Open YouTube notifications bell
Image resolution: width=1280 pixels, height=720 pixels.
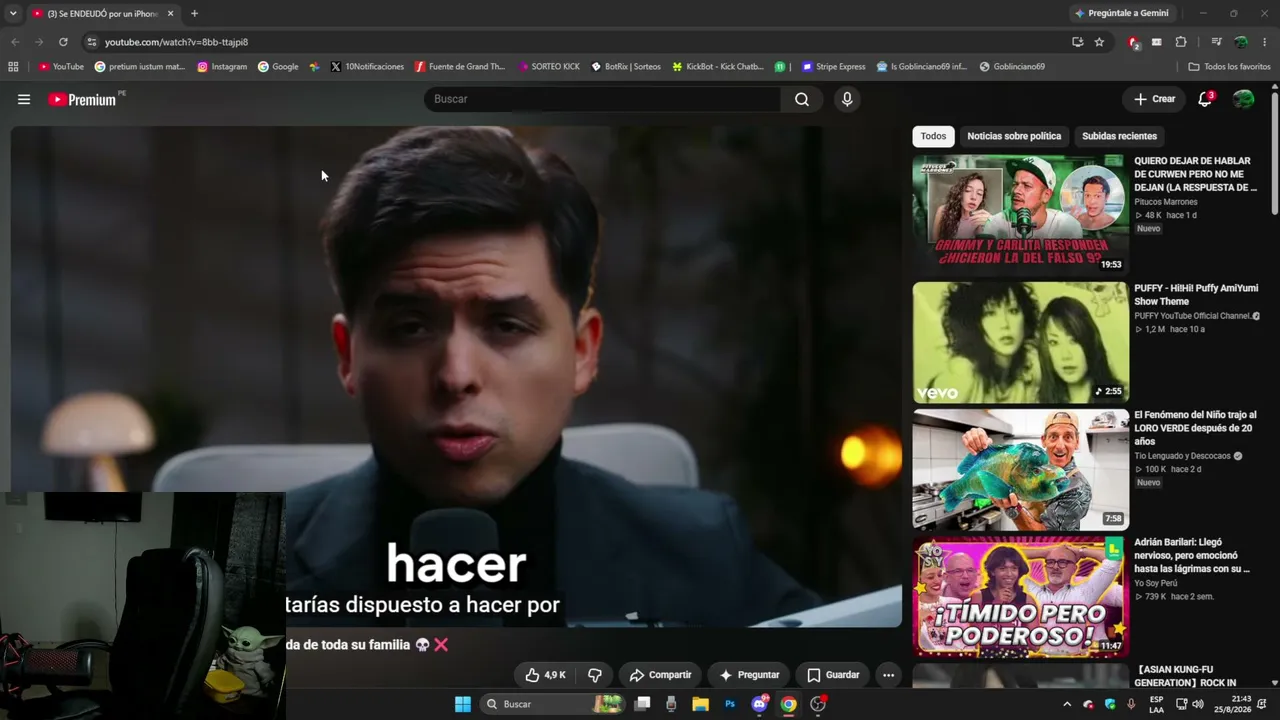1205,99
